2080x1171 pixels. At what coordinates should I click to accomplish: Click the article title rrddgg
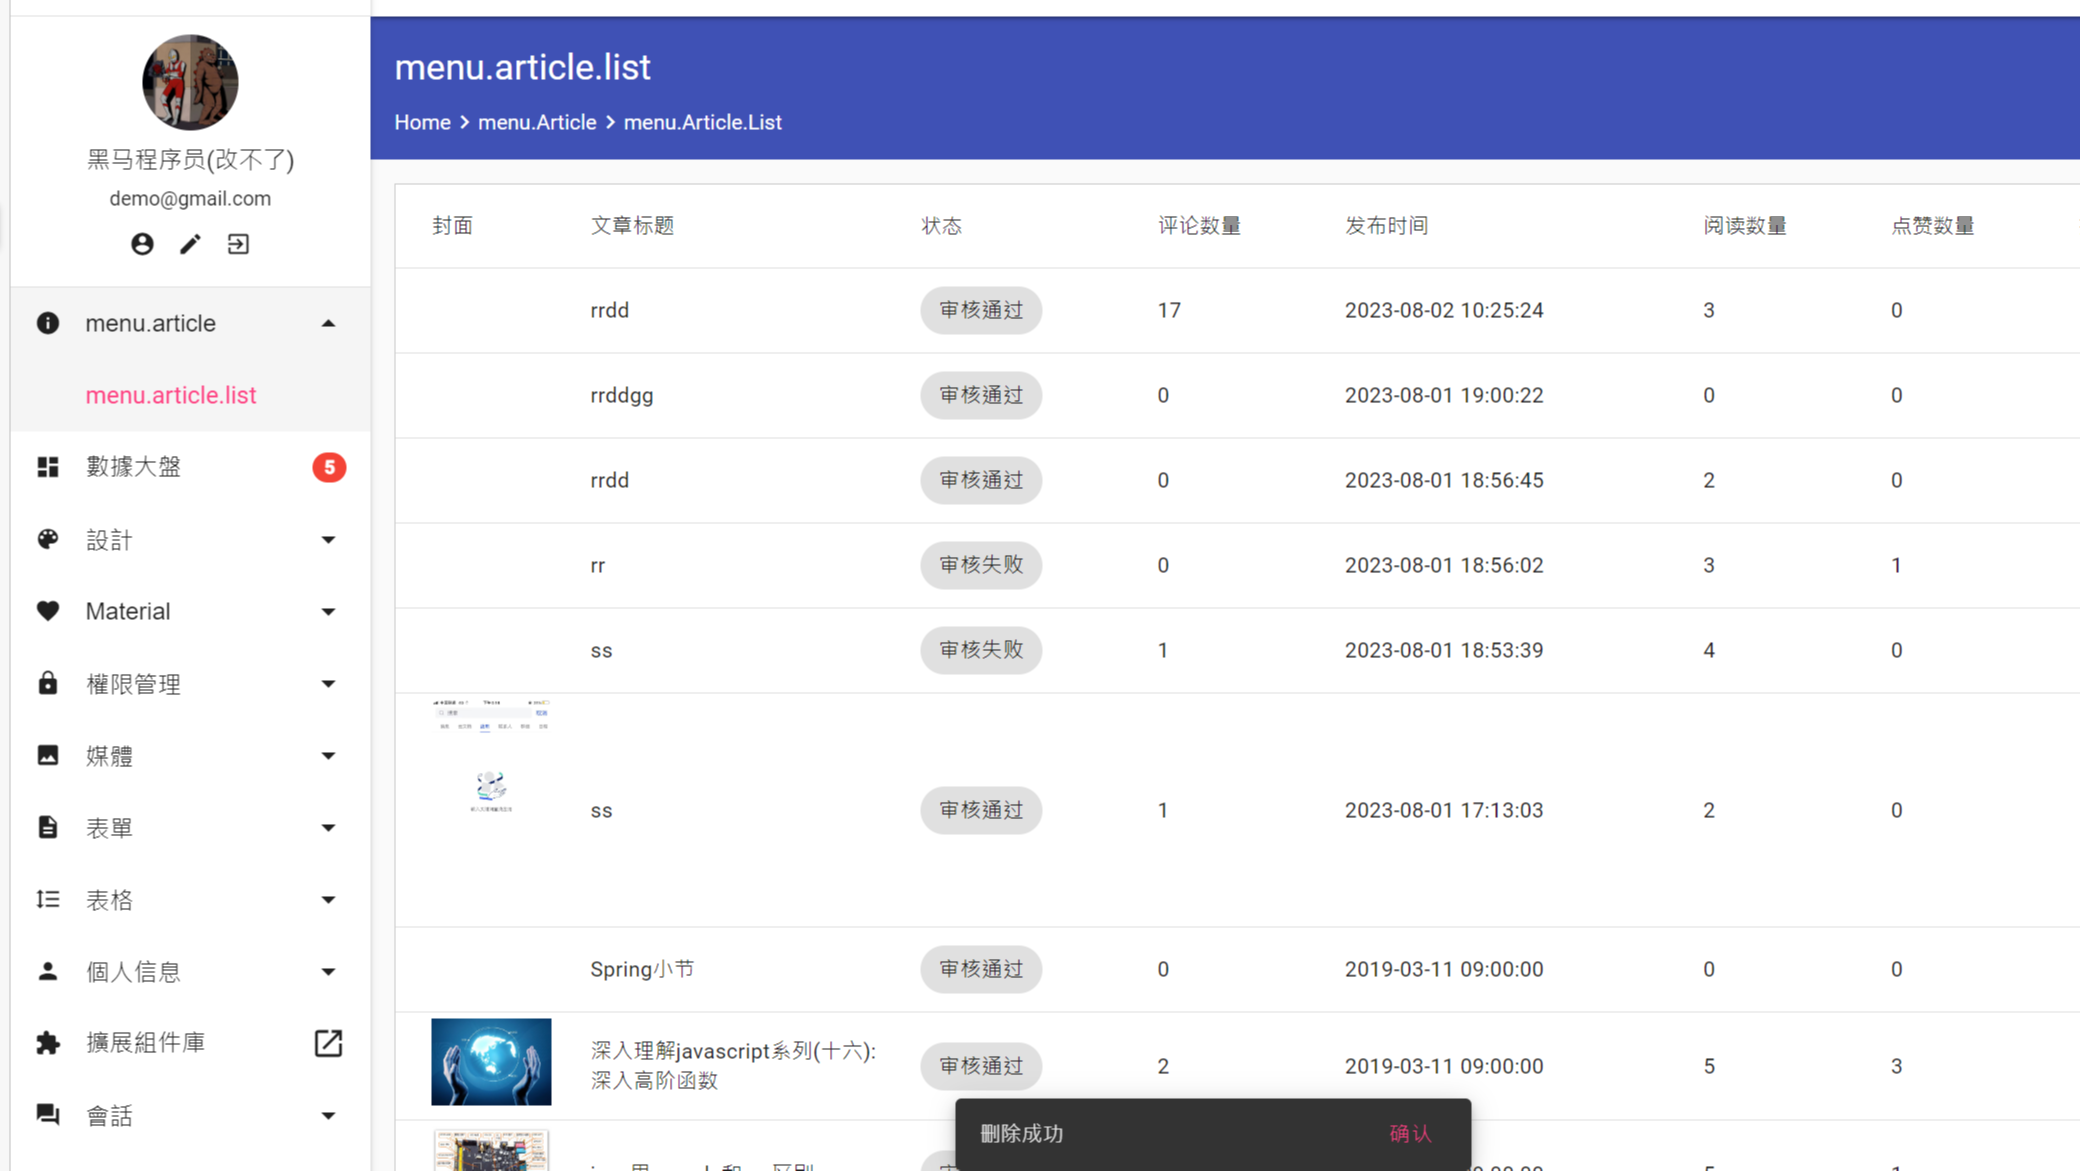[x=622, y=395]
